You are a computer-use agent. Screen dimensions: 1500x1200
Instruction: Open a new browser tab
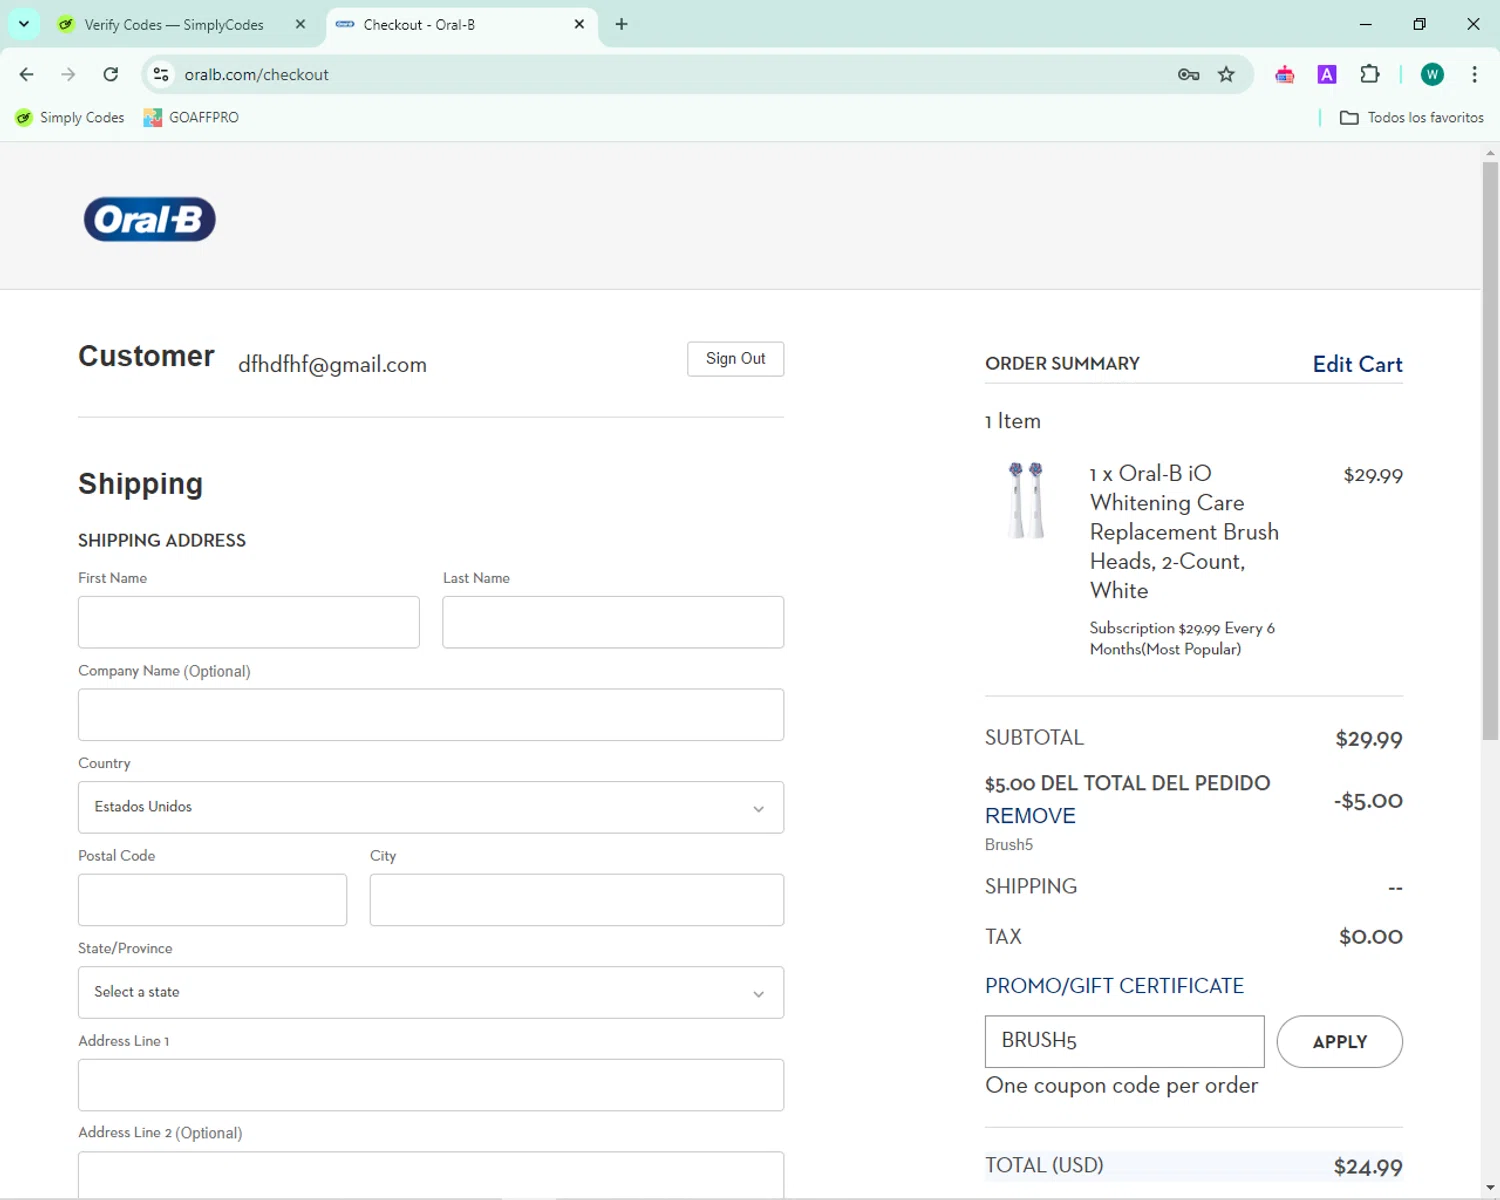click(622, 24)
